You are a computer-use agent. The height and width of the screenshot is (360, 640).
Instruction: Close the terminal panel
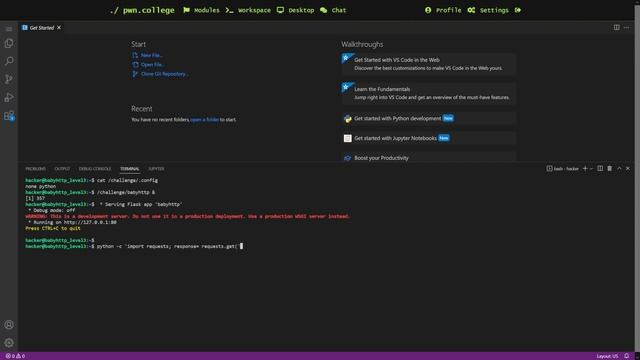[x=628, y=169]
